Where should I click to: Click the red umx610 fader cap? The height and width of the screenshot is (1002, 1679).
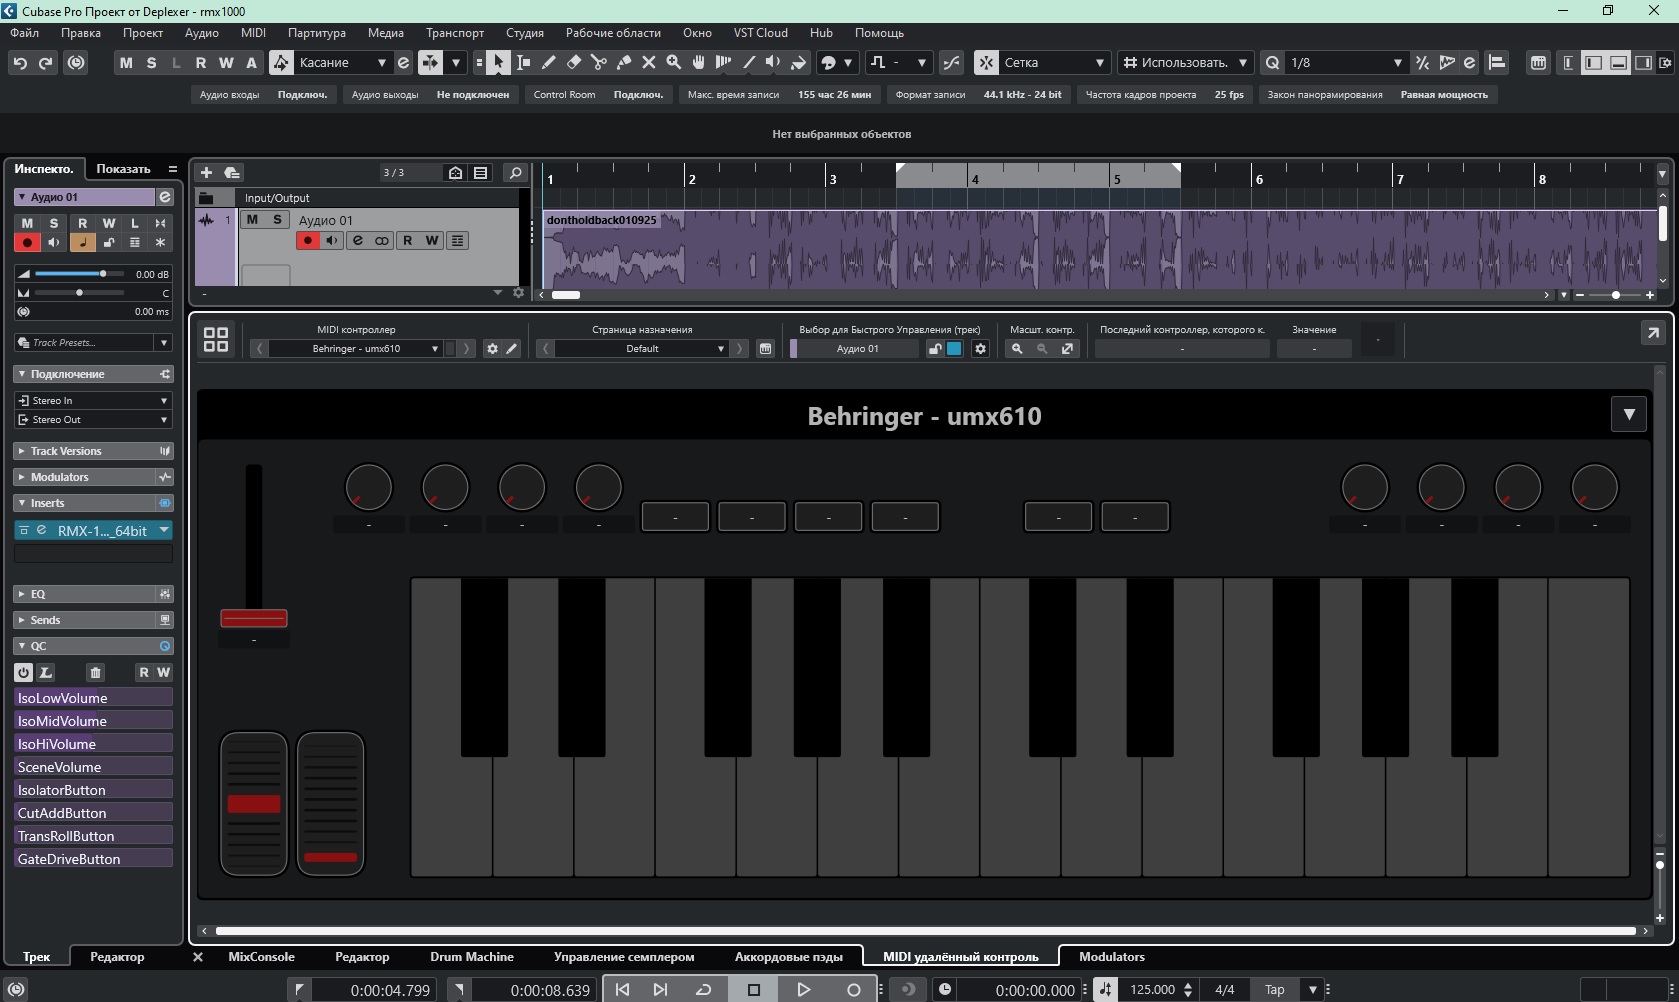pyautogui.click(x=254, y=618)
